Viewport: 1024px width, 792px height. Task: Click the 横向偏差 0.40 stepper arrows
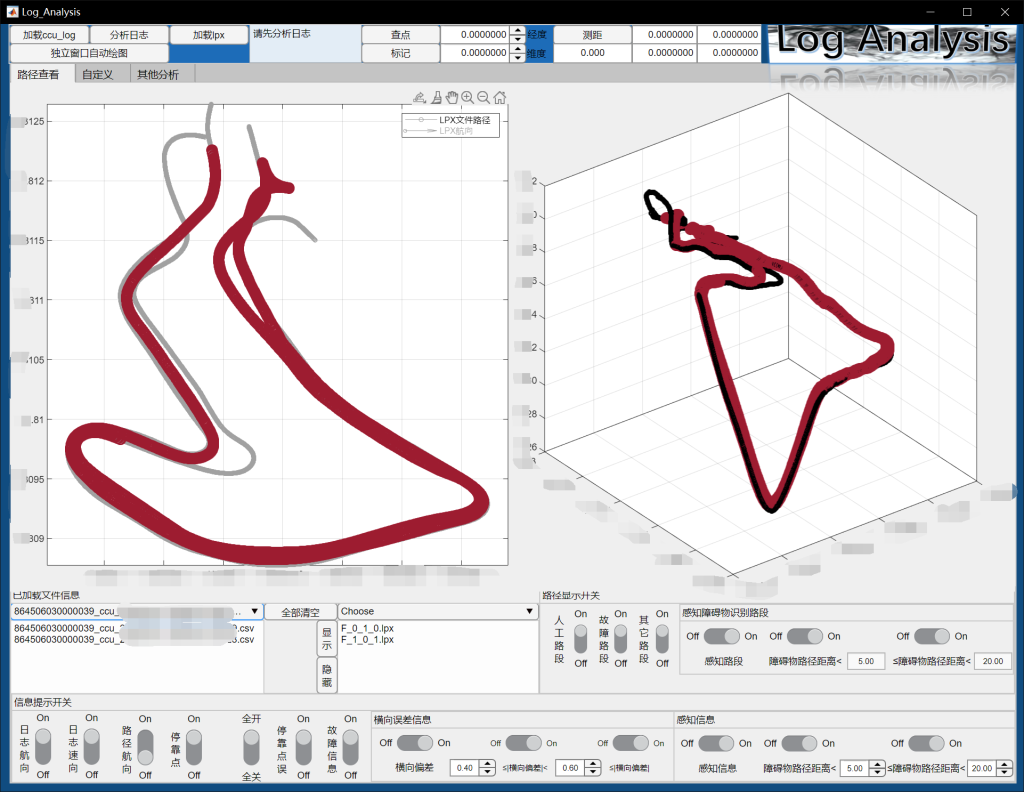pyautogui.click(x=487, y=768)
